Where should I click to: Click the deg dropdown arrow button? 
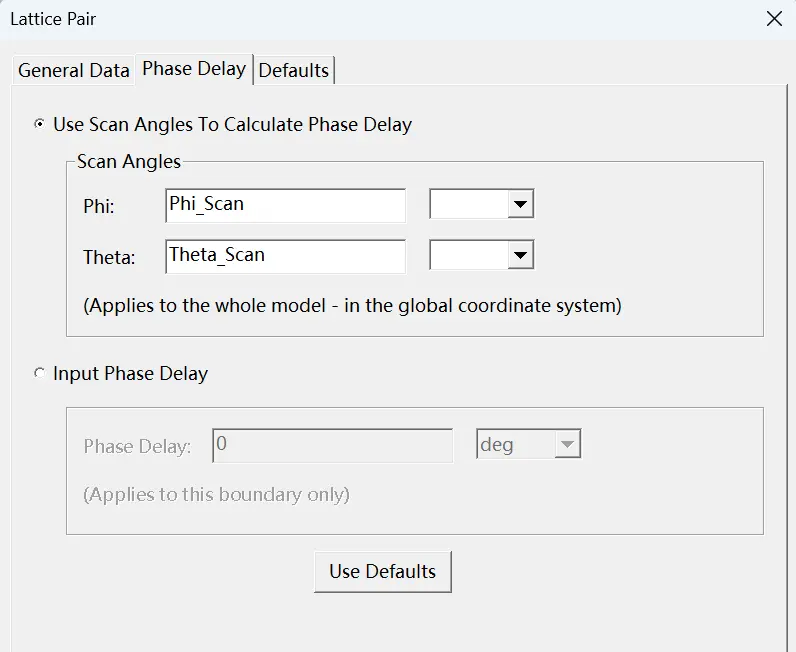[567, 444]
